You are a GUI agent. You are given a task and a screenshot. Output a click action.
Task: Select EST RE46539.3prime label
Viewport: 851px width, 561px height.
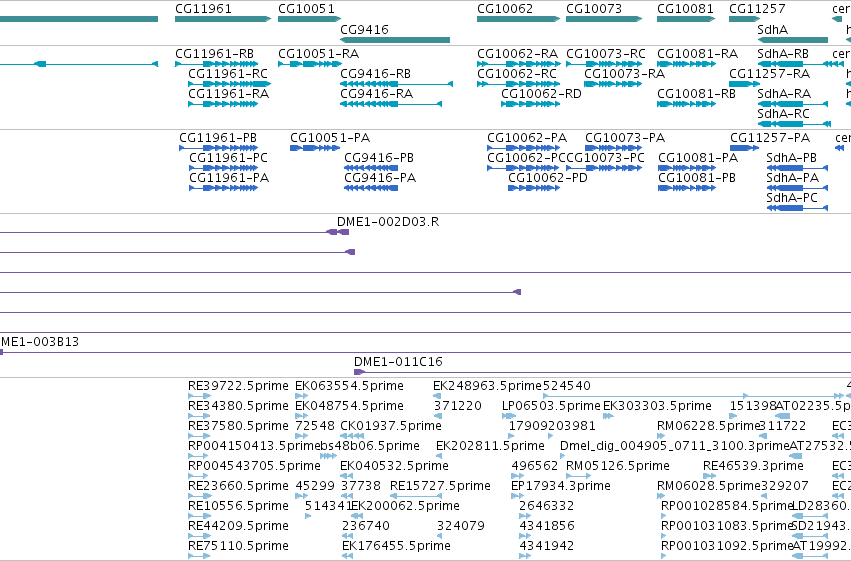(x=753, y=466)
